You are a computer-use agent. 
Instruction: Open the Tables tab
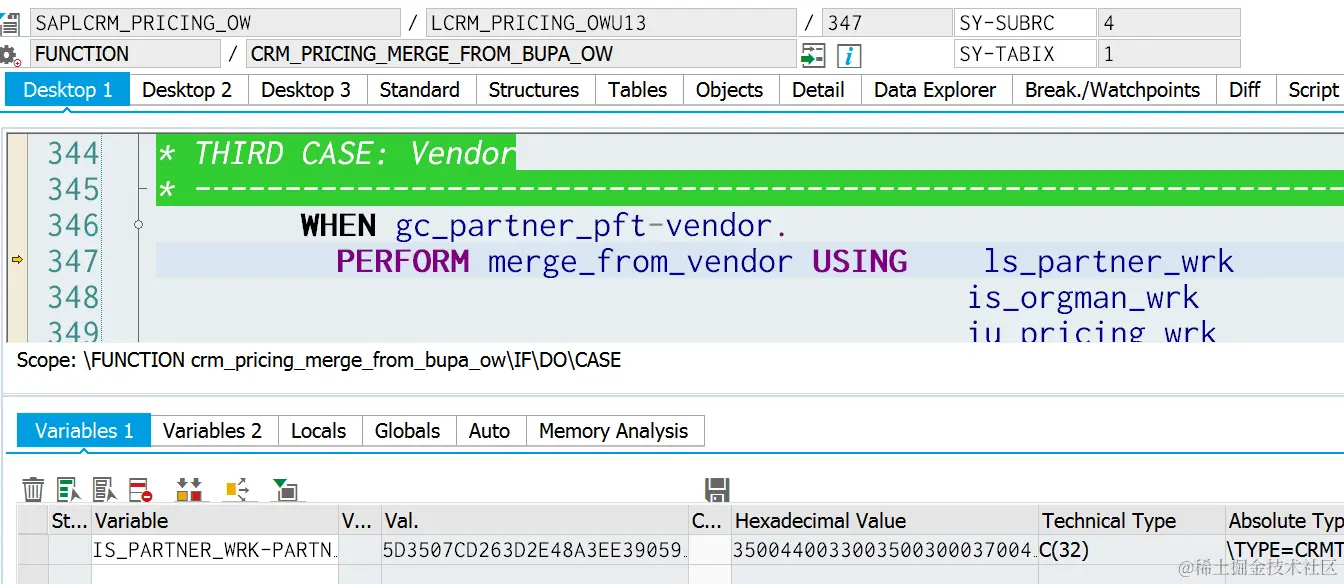(x=638, y=90)
